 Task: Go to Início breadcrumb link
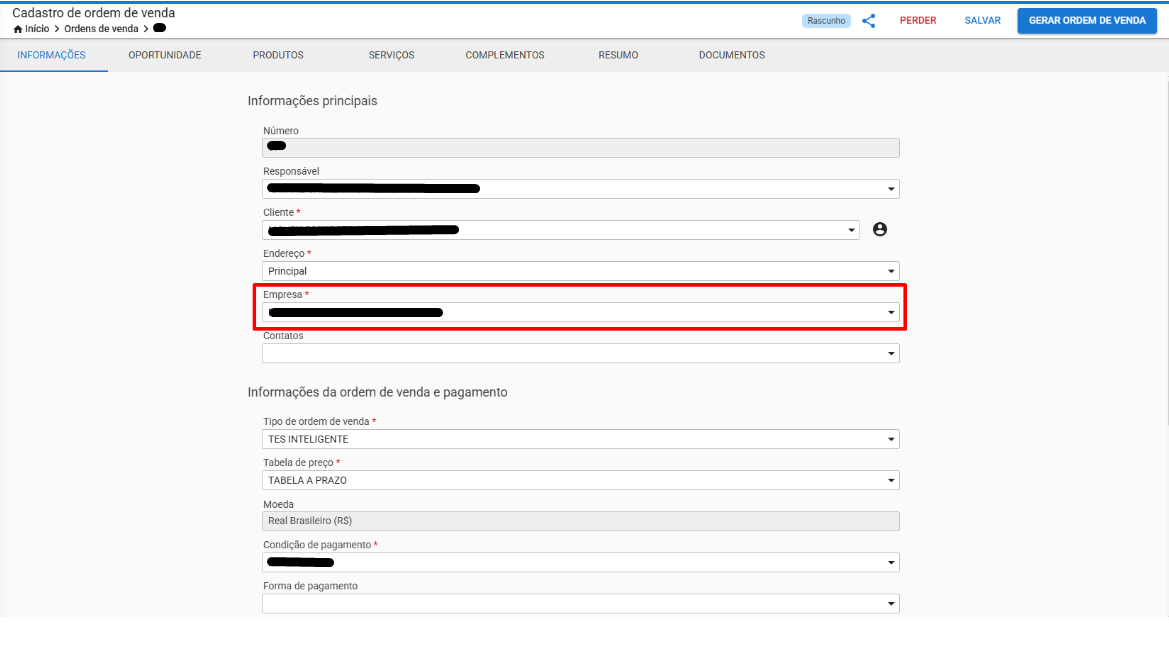(x=37, y=29)
